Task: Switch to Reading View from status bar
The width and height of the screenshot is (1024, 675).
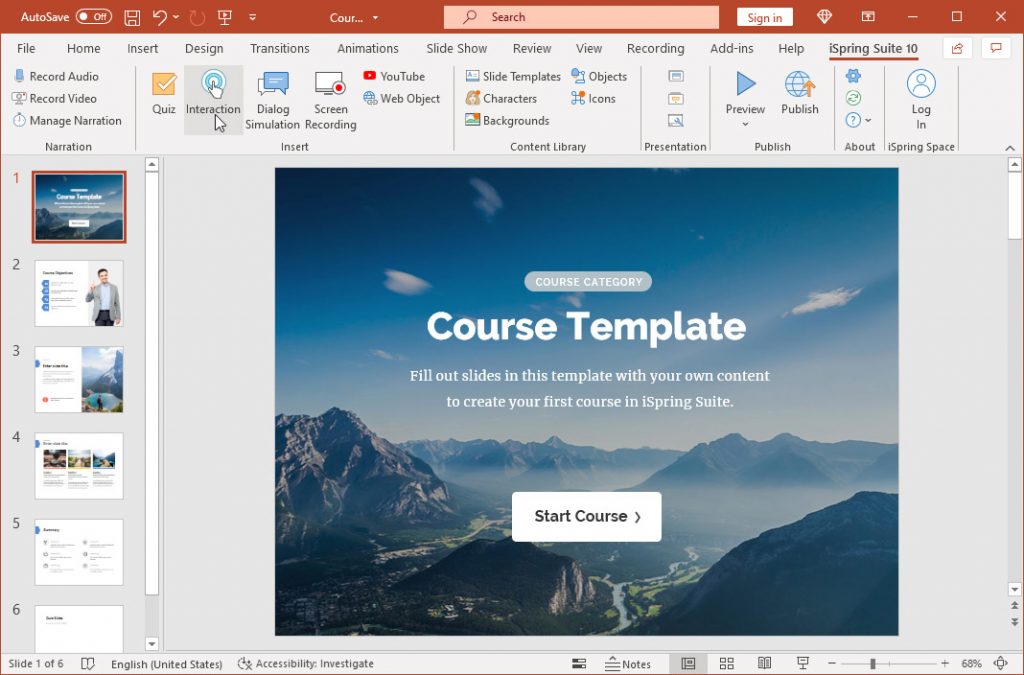Action: pyautogui.click(x=765, y=663)
